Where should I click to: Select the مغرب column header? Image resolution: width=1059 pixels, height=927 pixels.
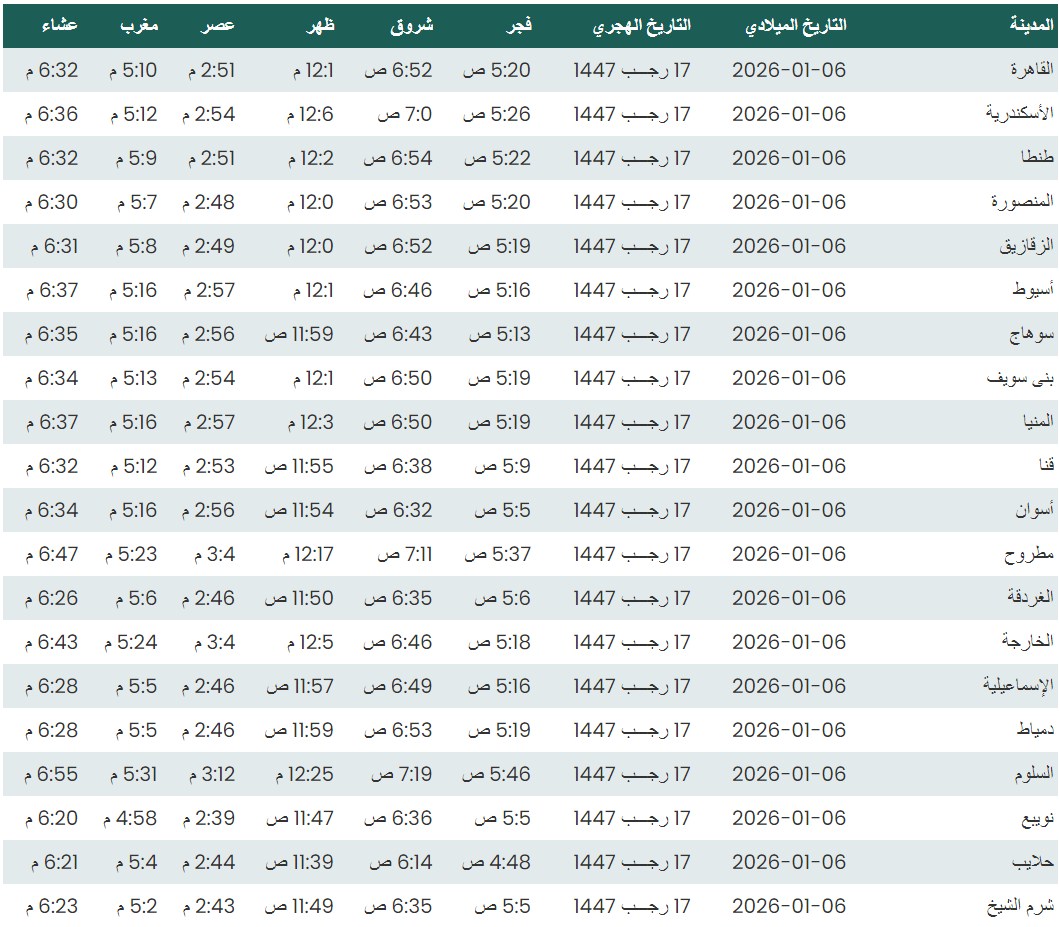pos(139,26)
